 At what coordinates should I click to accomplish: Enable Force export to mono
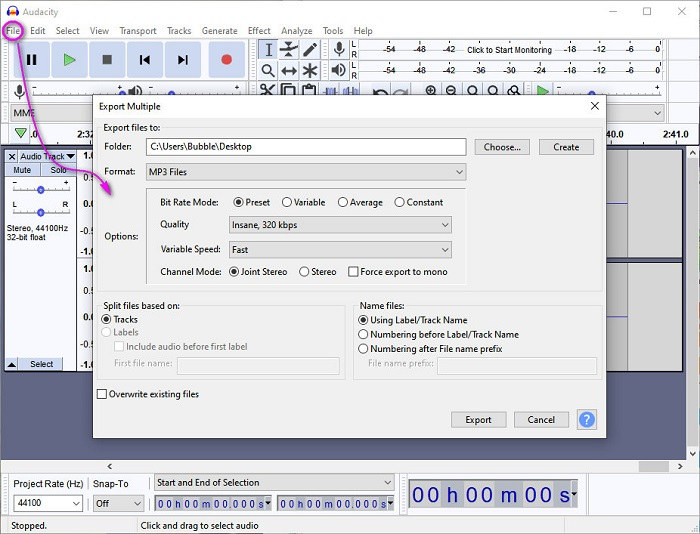click(x=398, y=271)
